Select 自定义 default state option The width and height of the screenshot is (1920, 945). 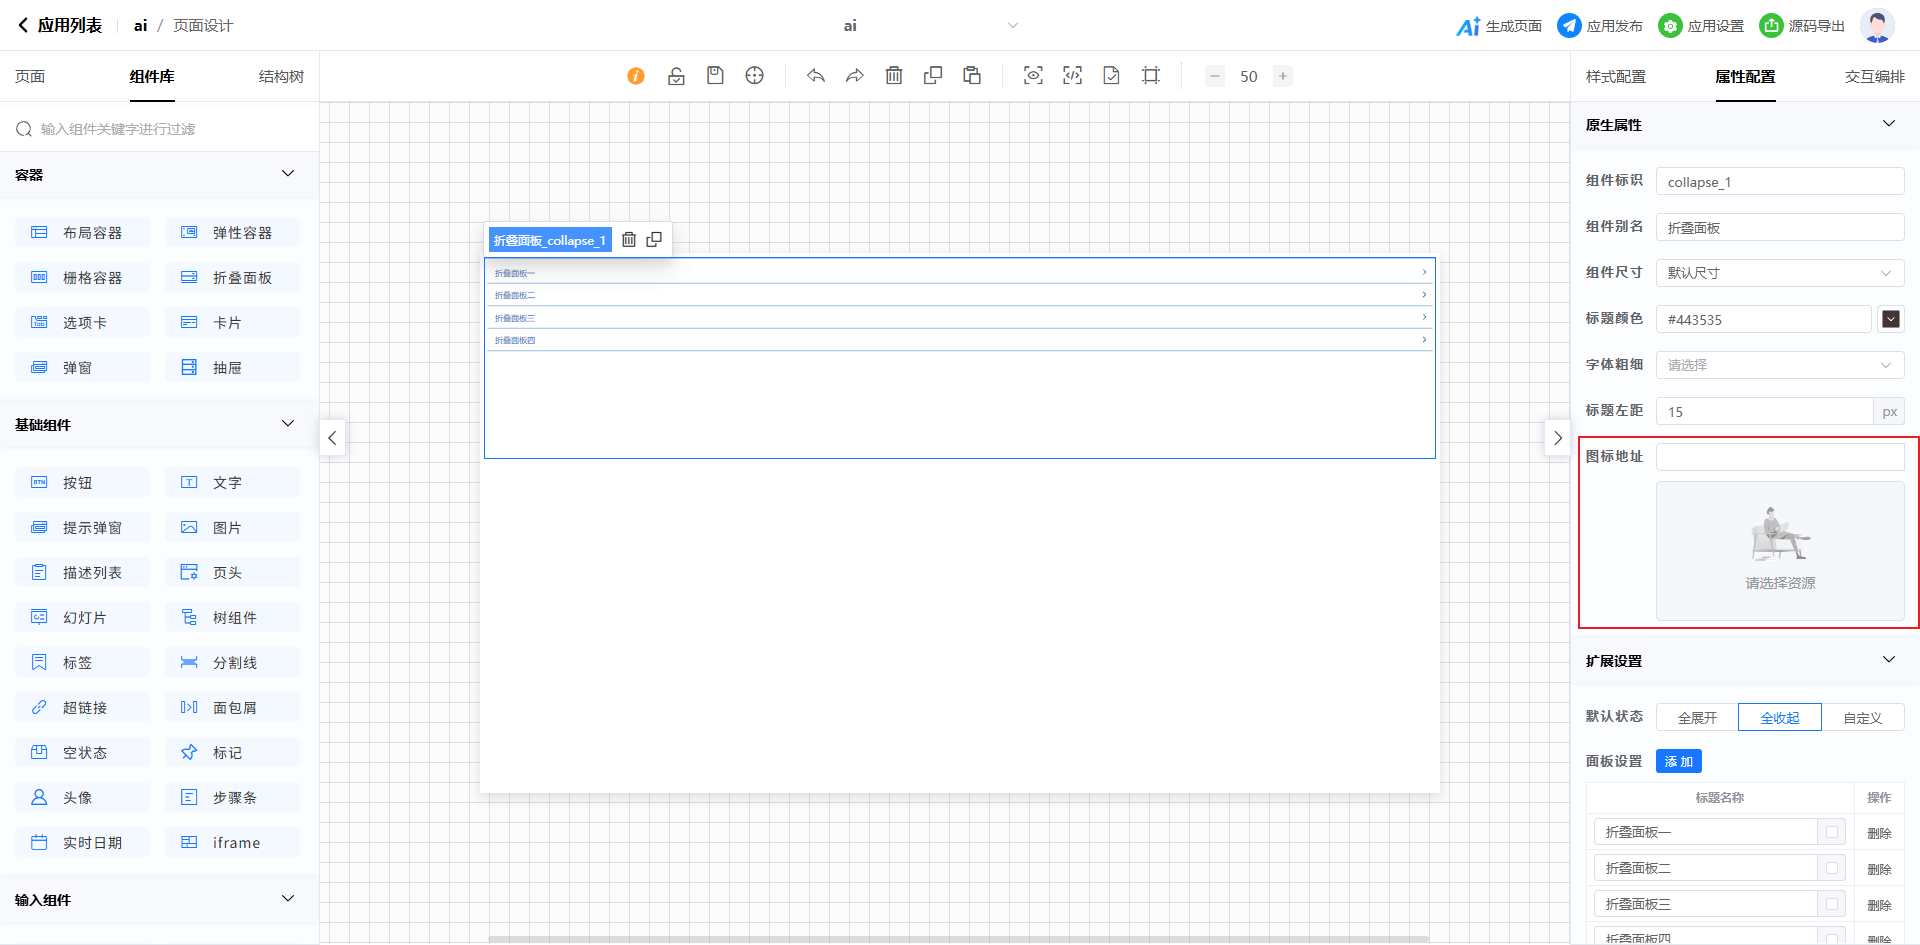pos(1862,718)
